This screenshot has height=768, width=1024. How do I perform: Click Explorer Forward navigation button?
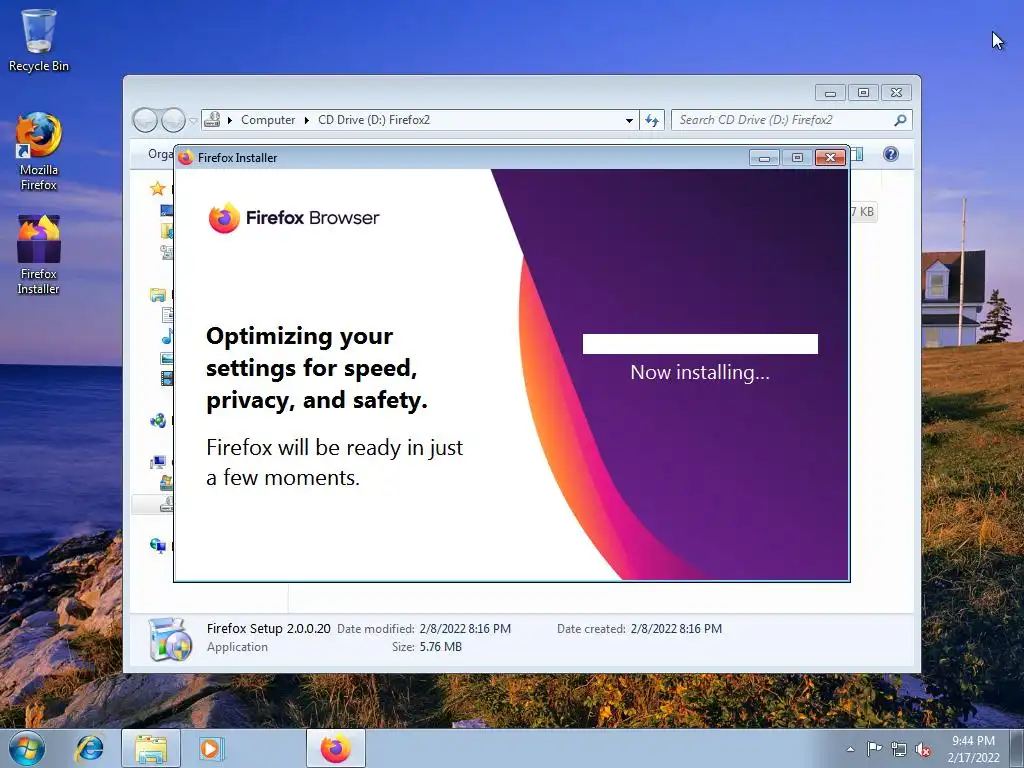coord(173,120)
